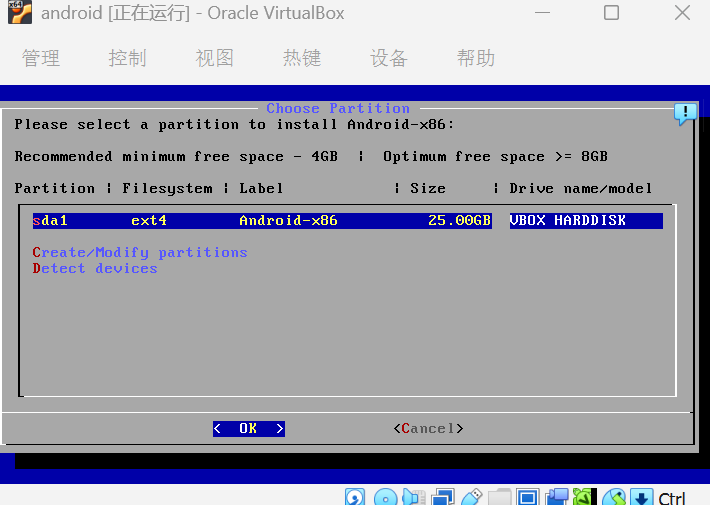
Task: Choose Detect devices option
Action: (95, 269)
